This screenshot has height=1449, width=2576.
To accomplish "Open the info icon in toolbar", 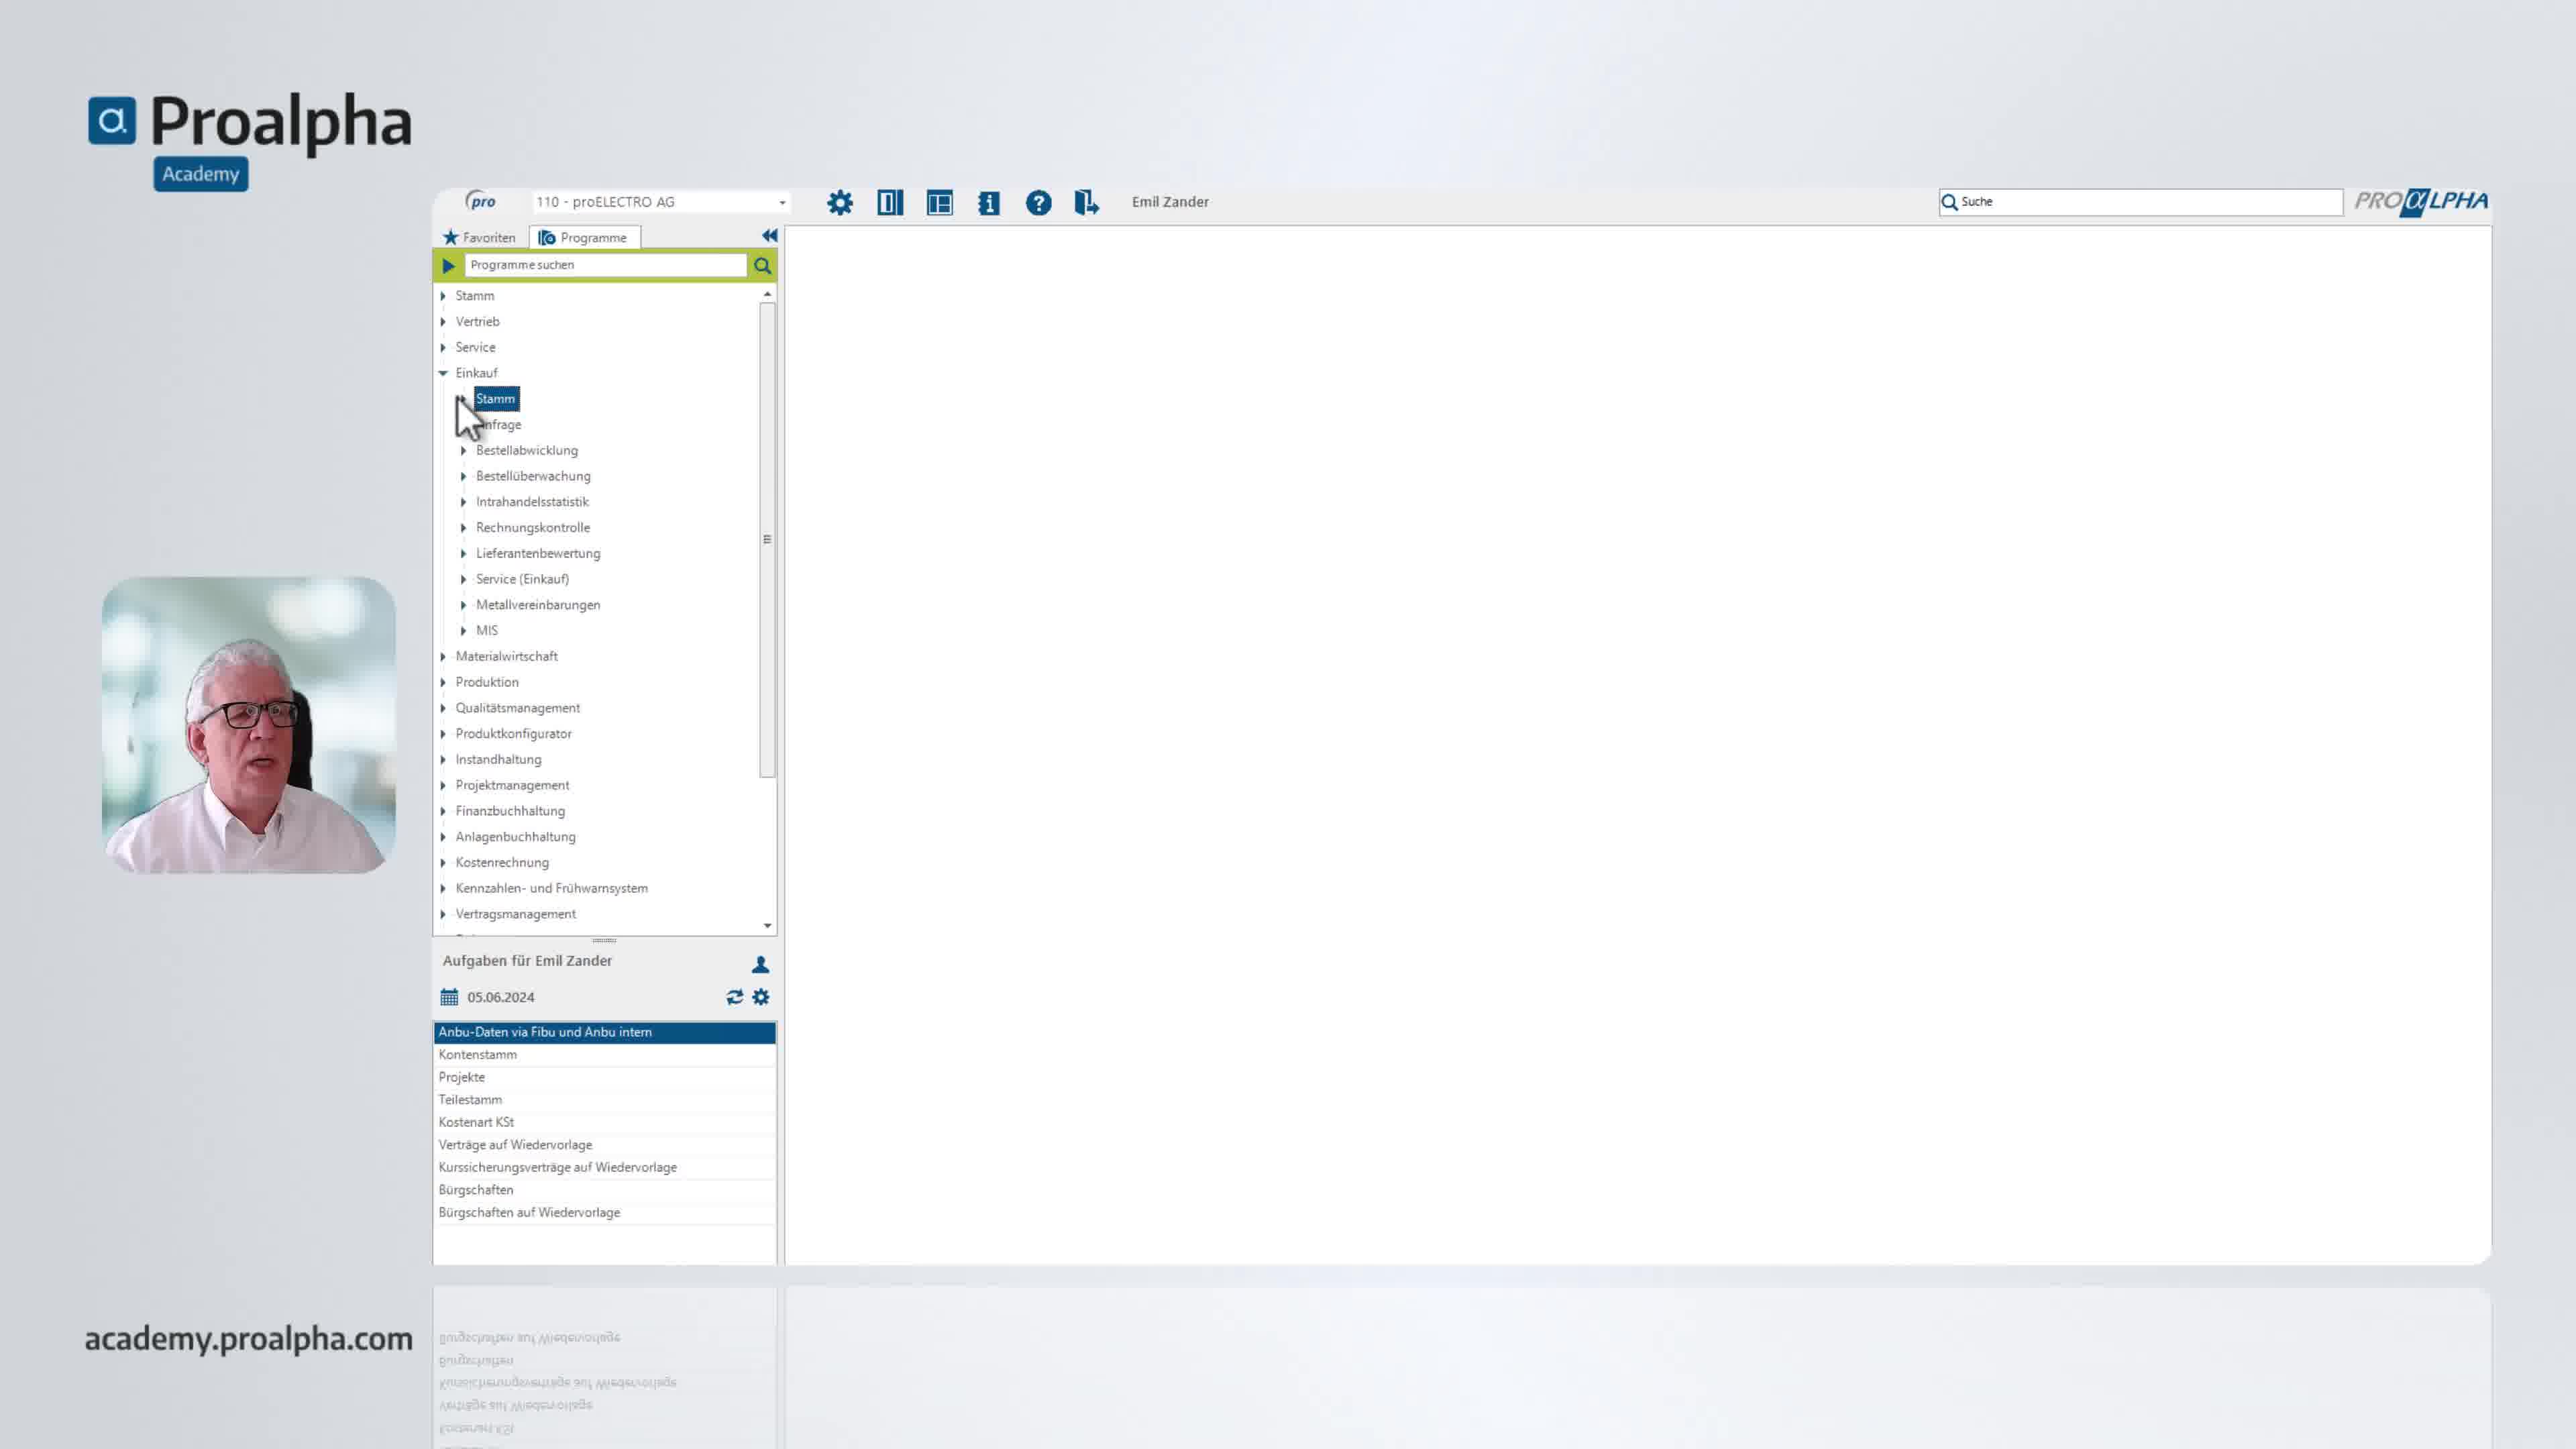I will (989, 203).
